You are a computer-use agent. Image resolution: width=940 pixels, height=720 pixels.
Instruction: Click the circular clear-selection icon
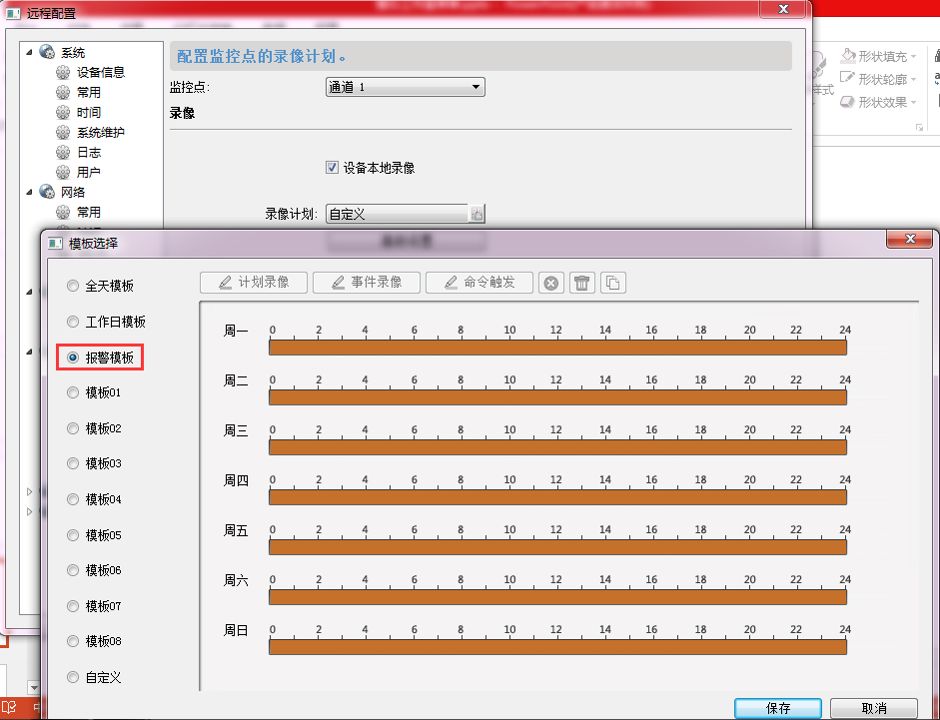(x=550, y=282)
